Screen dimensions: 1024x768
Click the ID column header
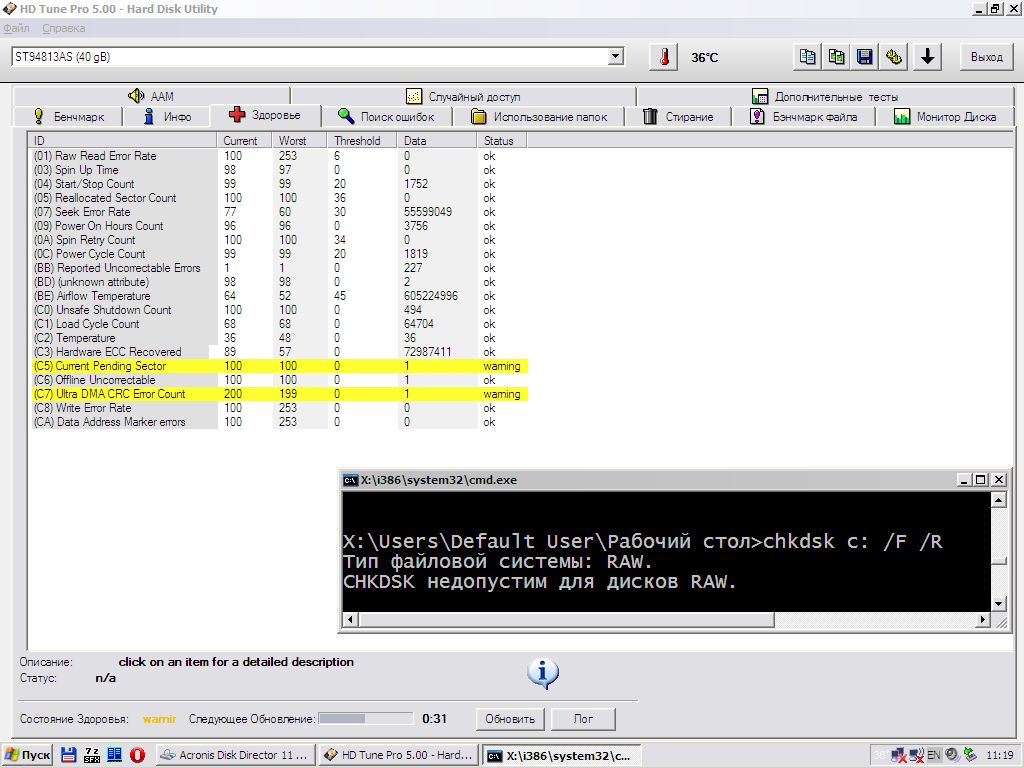pyautogui.click(x=122, y=140)
